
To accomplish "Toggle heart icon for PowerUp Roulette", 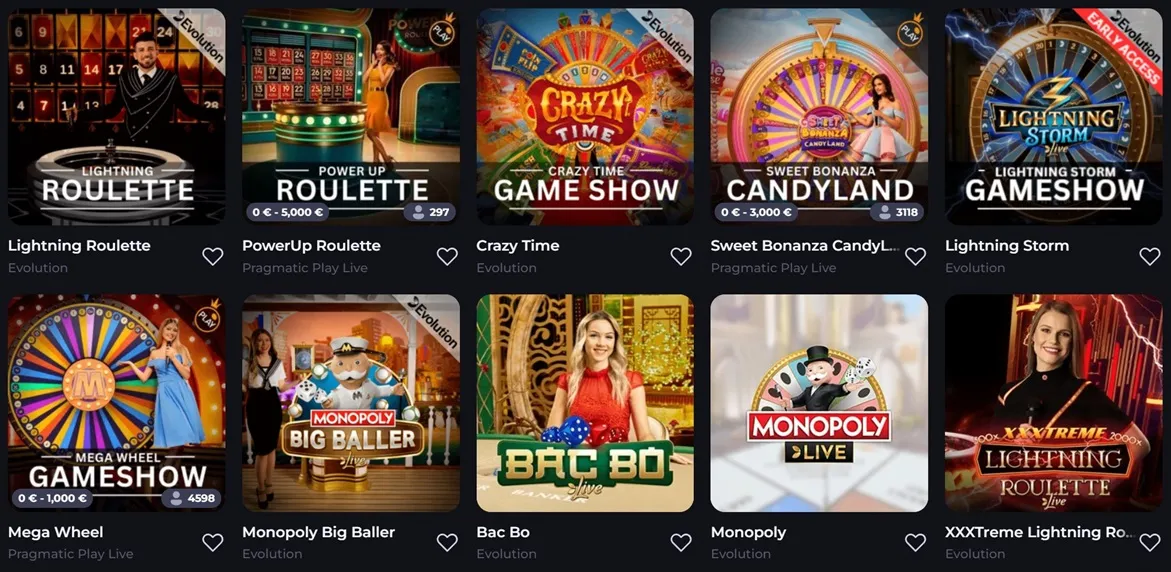I will point(447,256).
